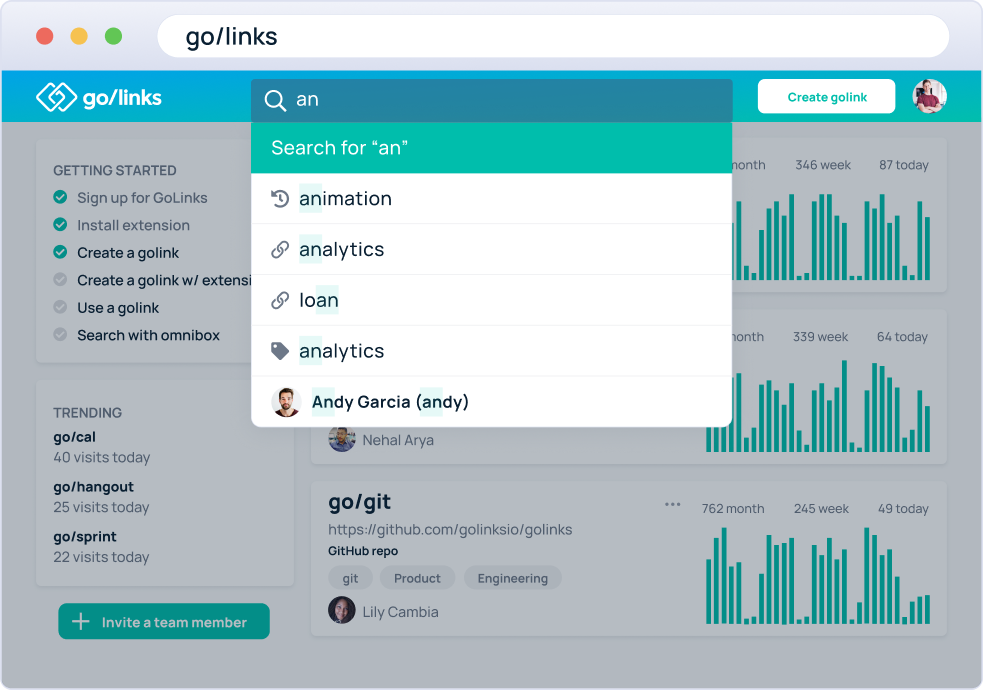Open the go/git card options menu

(672, 505)
